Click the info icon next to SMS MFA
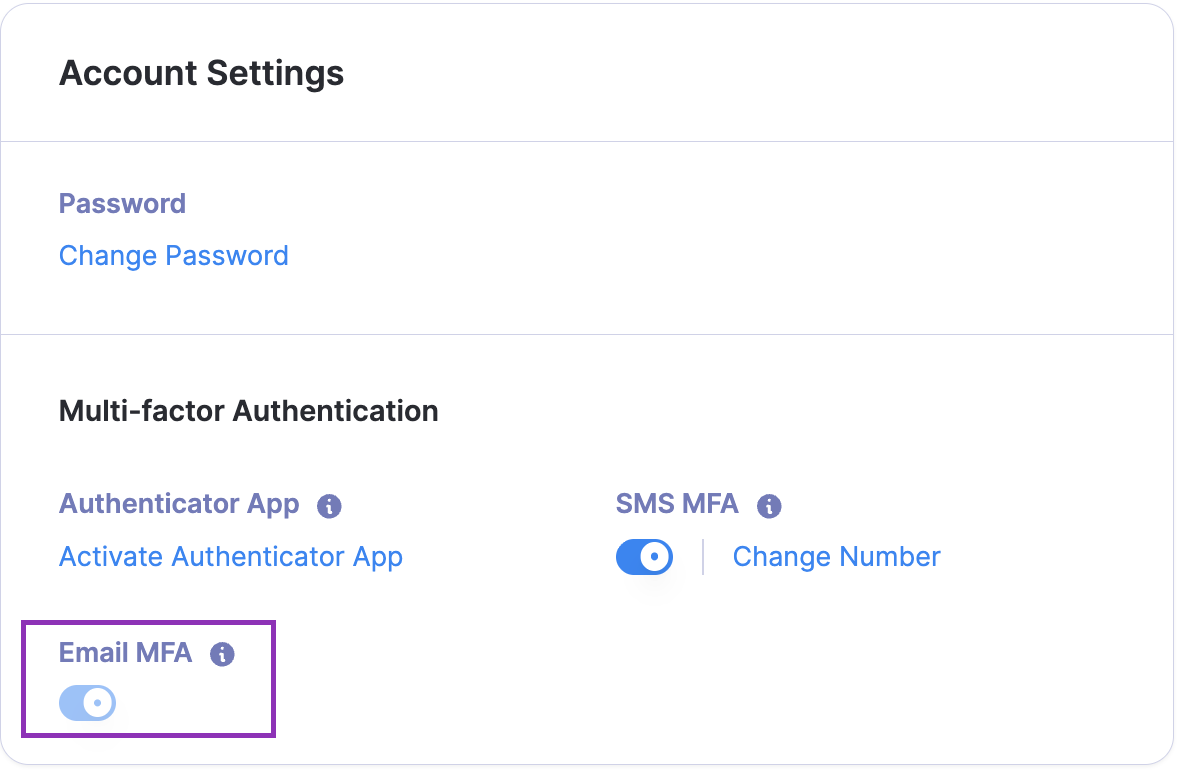Screen dimensions: 1188x772 (769, 506)
